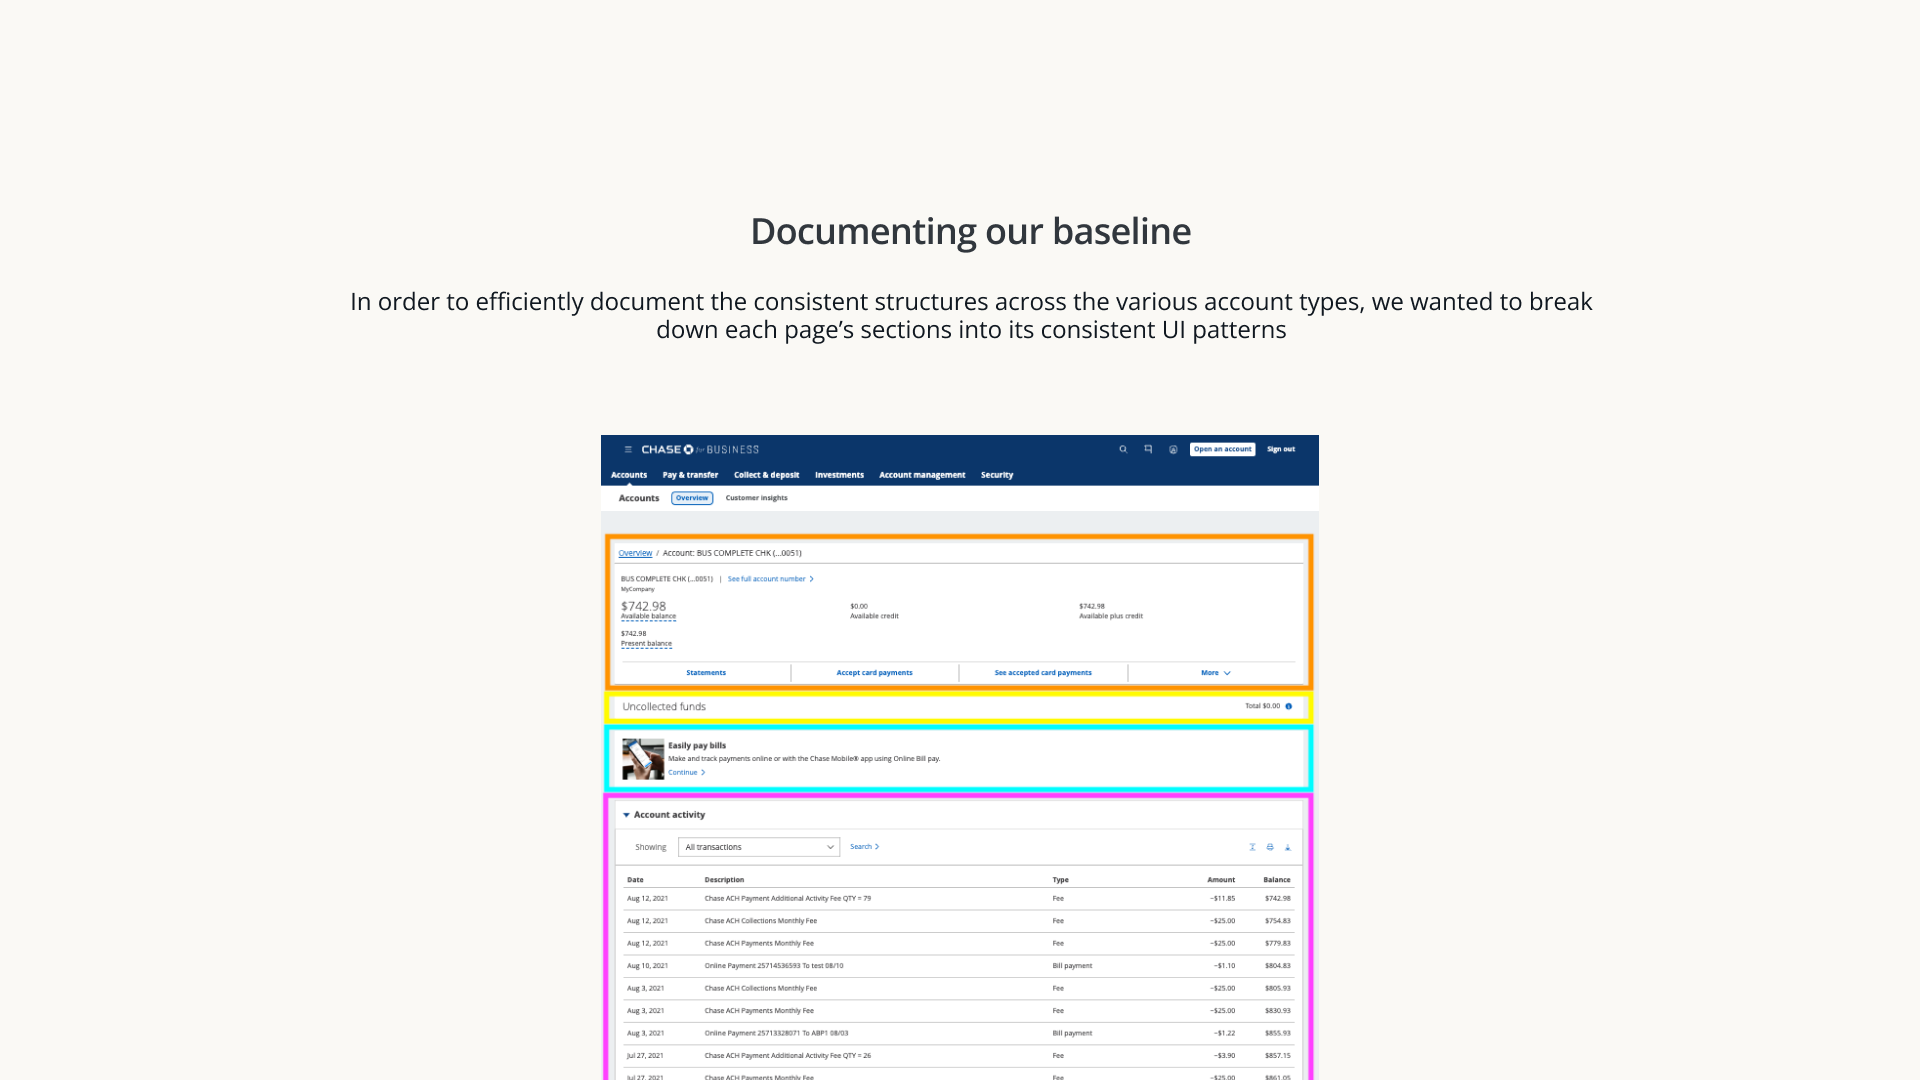This screenshot has width=1920, height=1080.
Task: Click the Open an account button
Action: click(1222, 450)
